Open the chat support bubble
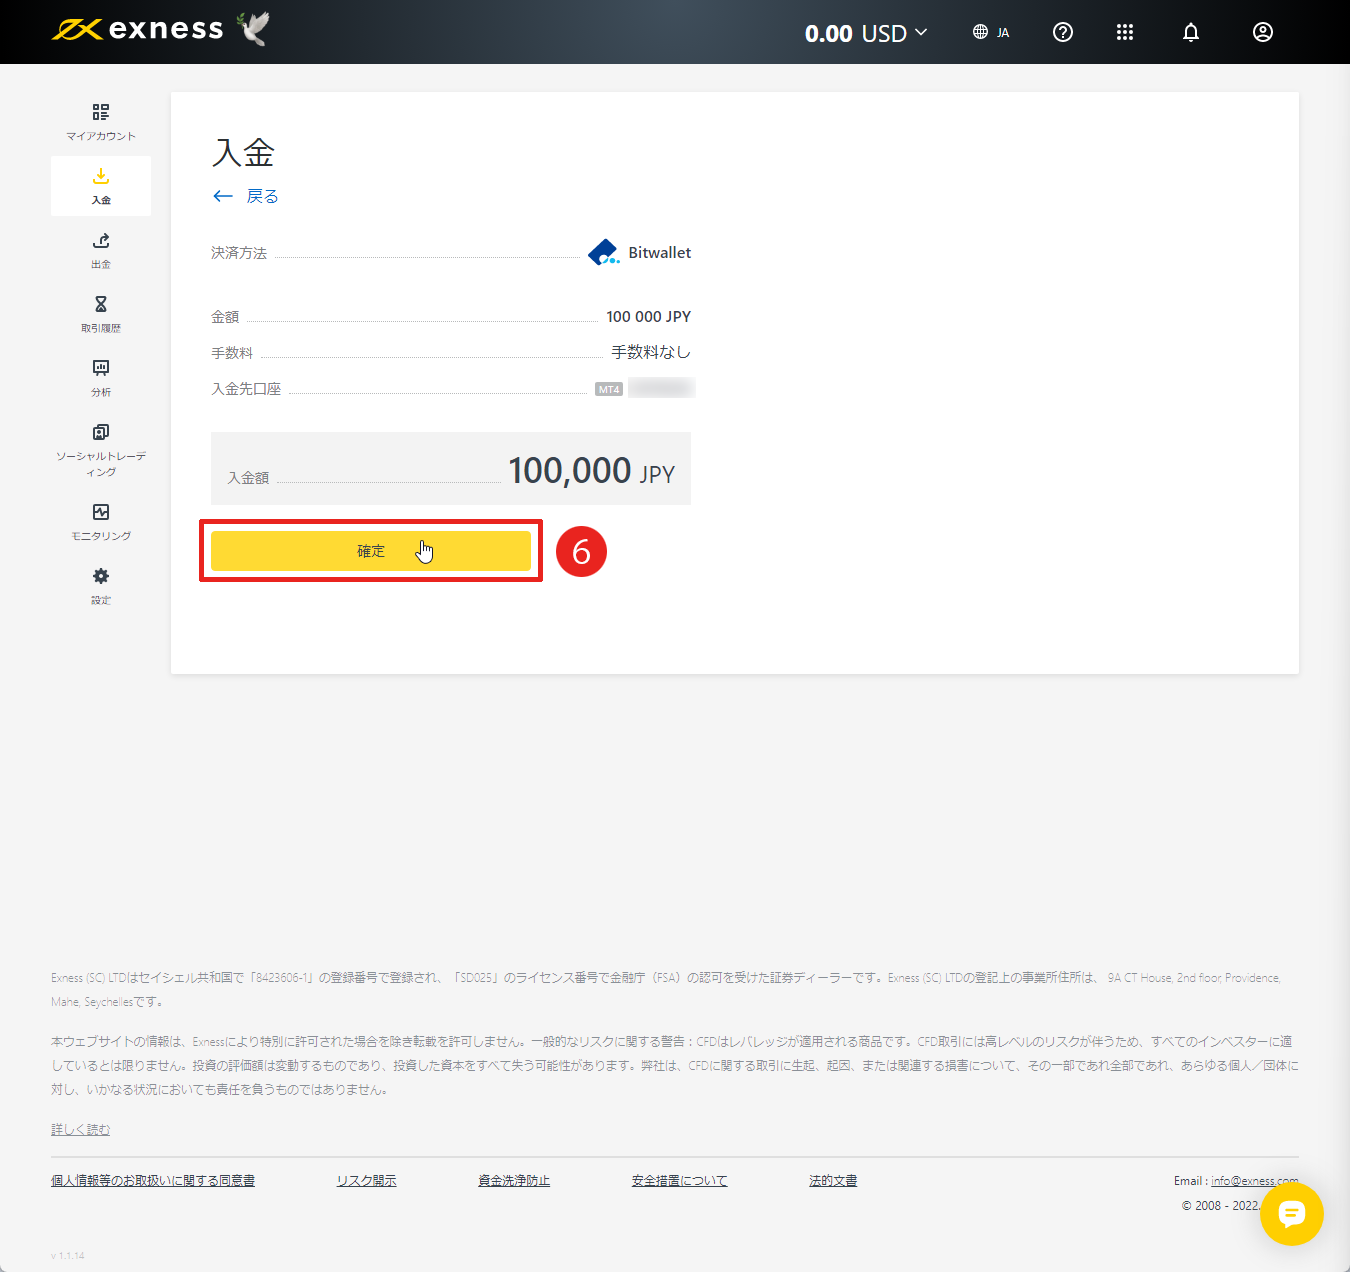This screenshot has width=1350, height=1272. click(x=1291, y=1215)
